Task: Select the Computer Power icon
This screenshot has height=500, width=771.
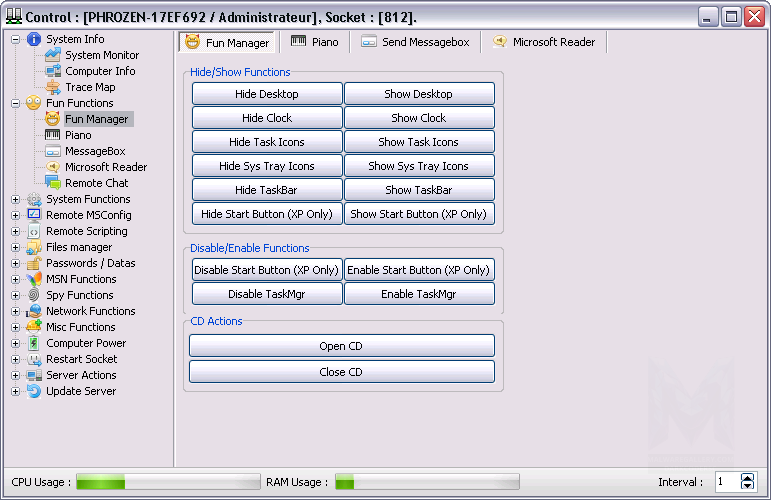Action: tap(34, 343)
